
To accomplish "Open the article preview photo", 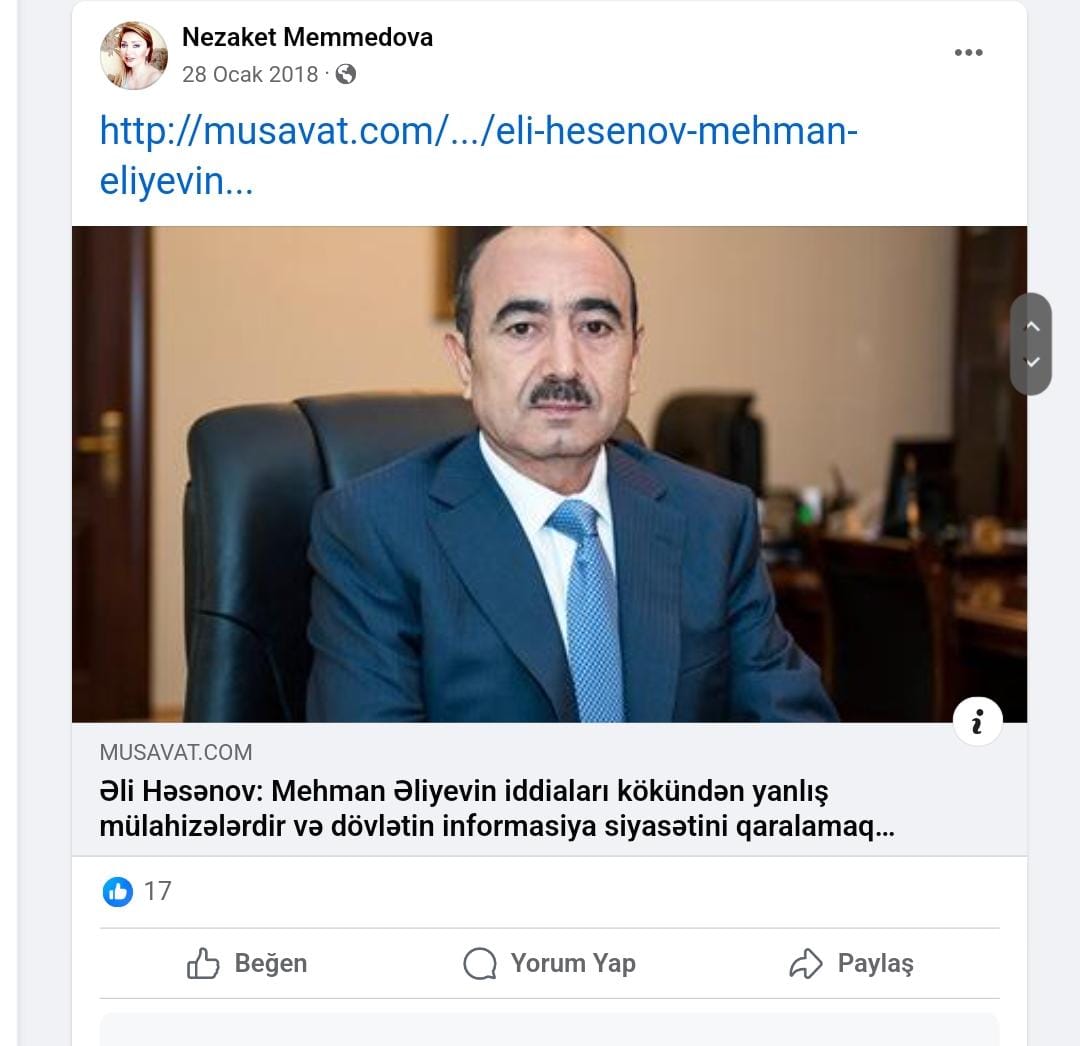I will pos(550,474).
